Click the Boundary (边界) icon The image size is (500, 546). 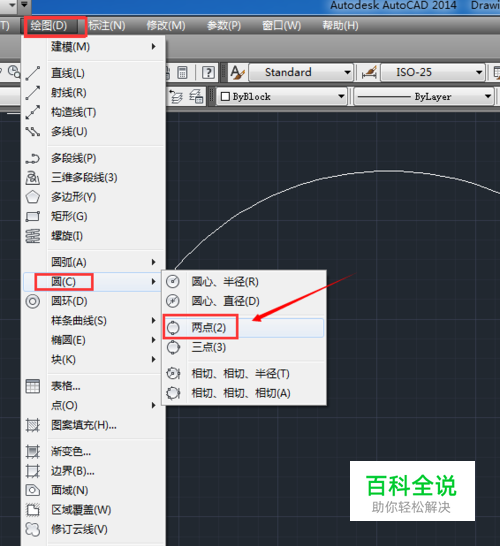[33, 471]
